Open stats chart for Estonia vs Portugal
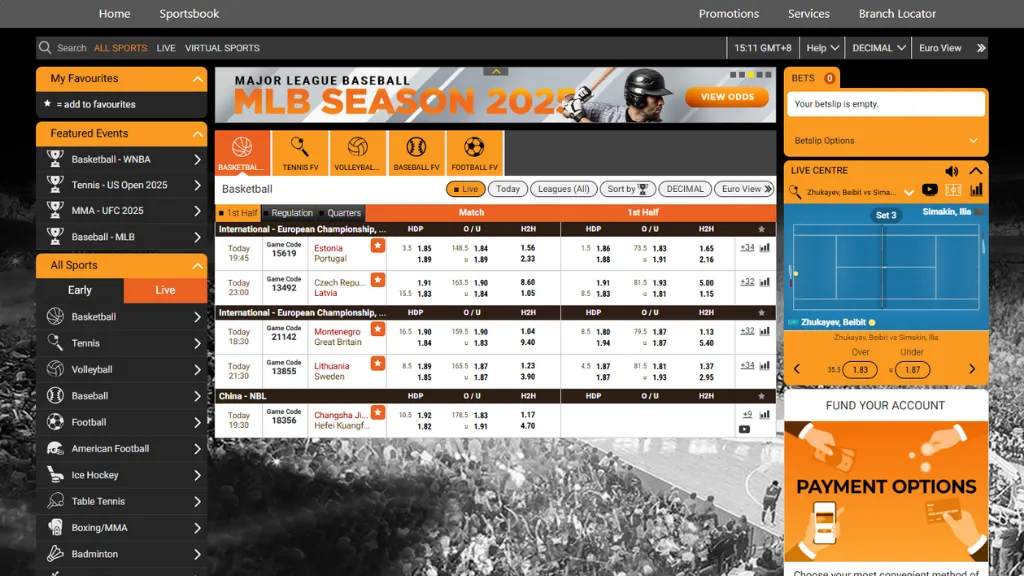 click(x=765, y=248)
